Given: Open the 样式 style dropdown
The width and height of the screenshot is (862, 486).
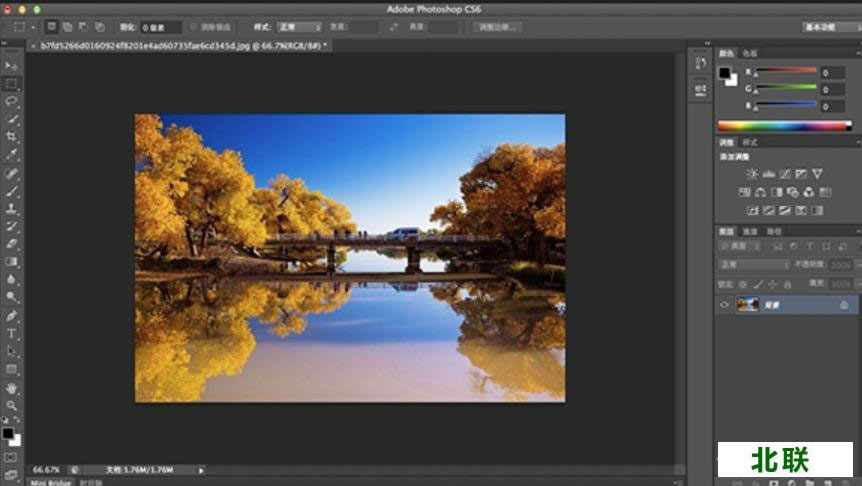Looking at the screenshot, I should coord(299,27).
